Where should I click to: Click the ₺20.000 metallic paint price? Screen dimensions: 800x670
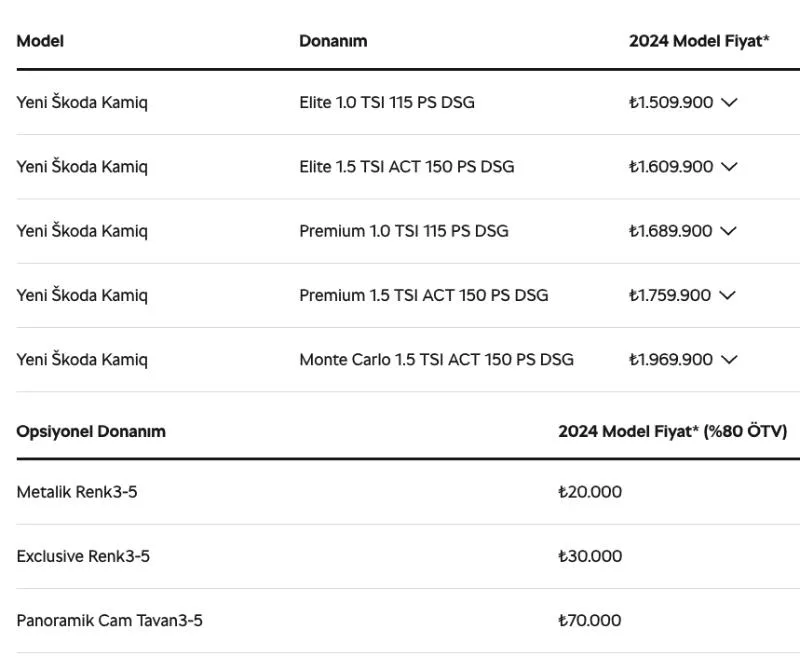pos(590,492)
